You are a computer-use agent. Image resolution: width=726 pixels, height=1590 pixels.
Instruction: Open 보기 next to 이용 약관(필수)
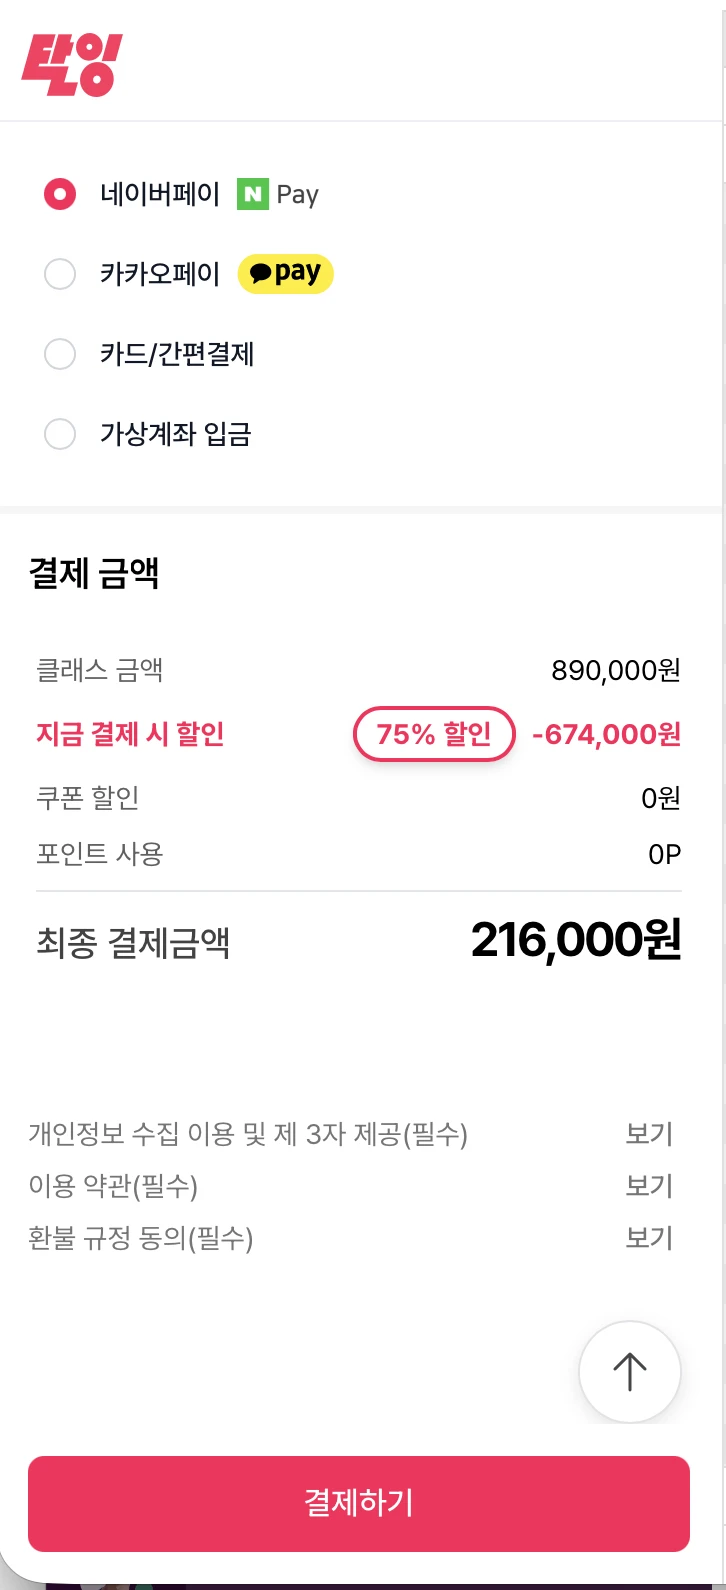tap(649, 1186)
